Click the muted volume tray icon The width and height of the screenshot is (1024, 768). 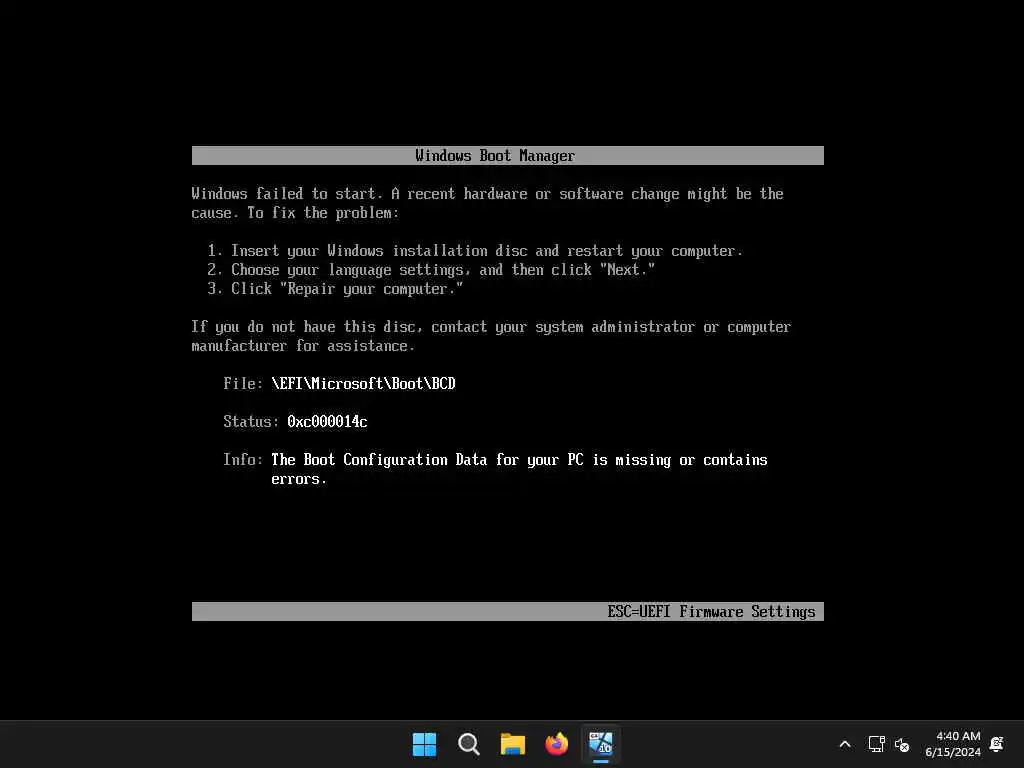[902, 744]
